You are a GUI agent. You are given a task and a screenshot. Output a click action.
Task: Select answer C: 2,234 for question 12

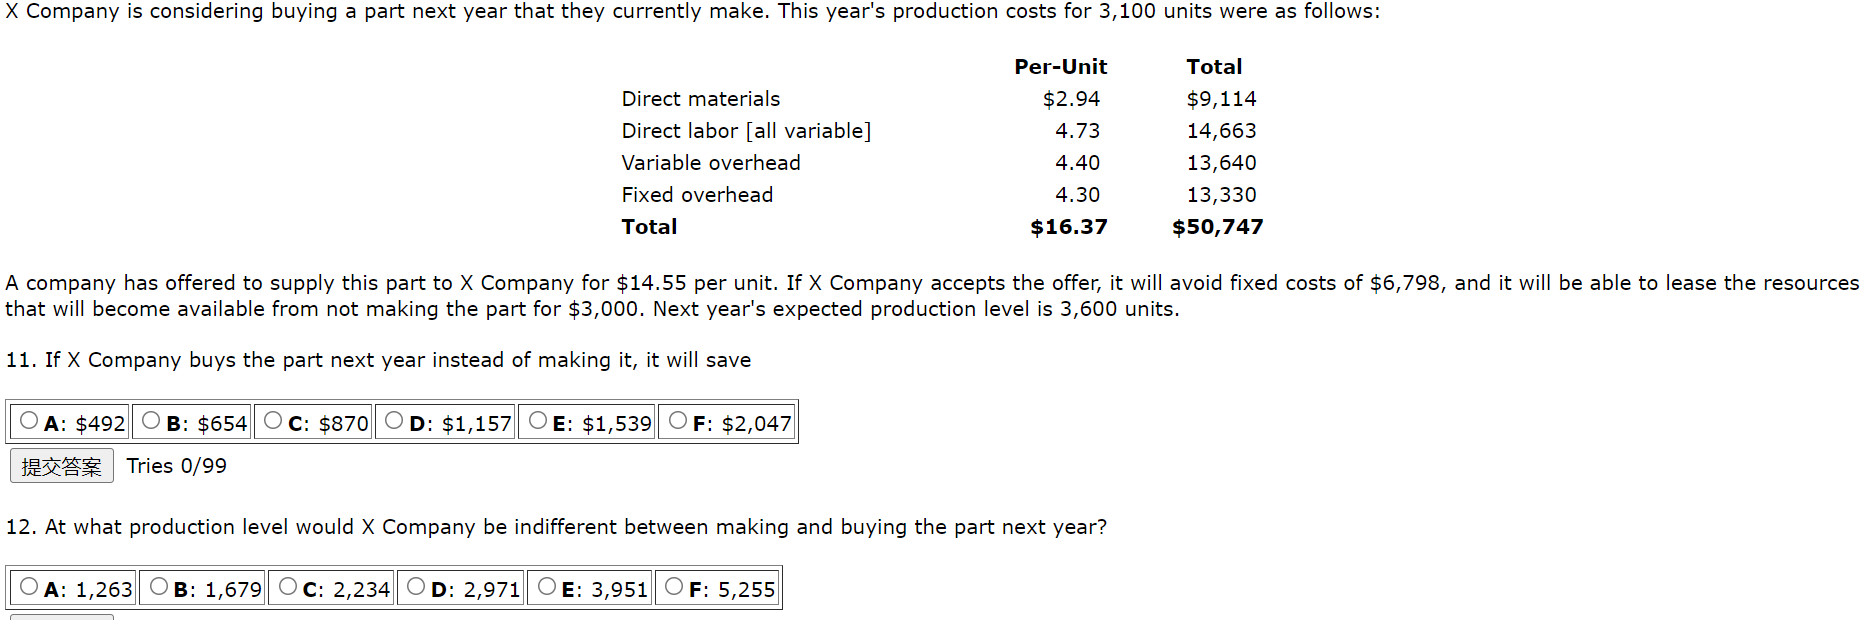[287, 587]
